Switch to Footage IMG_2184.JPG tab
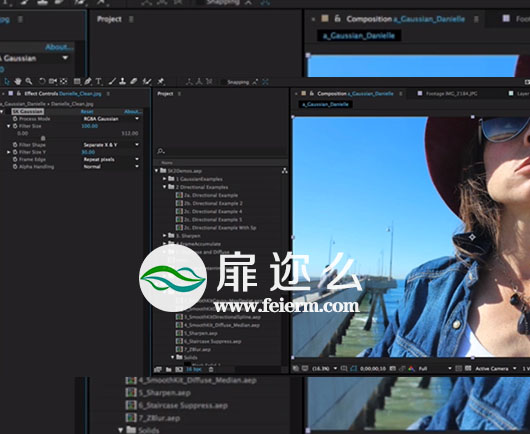This screenshot has width=530, height=434. click(451, 94)
